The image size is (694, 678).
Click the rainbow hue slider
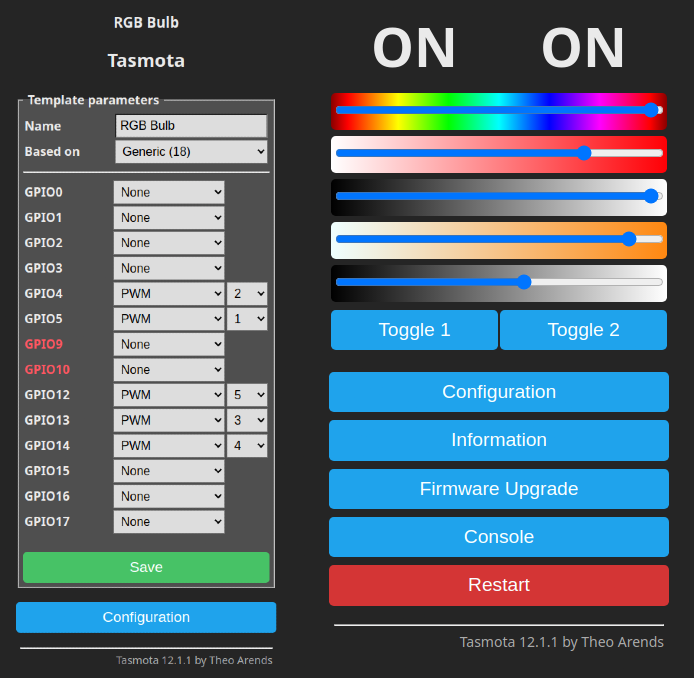pos(499,110)
